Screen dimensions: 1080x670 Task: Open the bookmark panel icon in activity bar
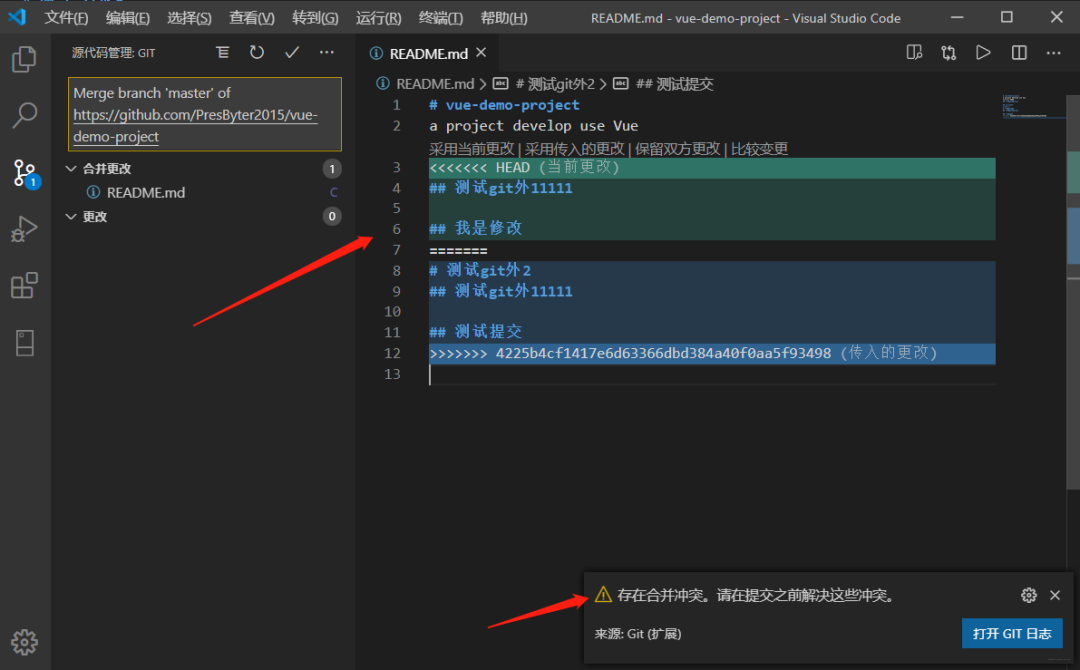coord(25,342)
